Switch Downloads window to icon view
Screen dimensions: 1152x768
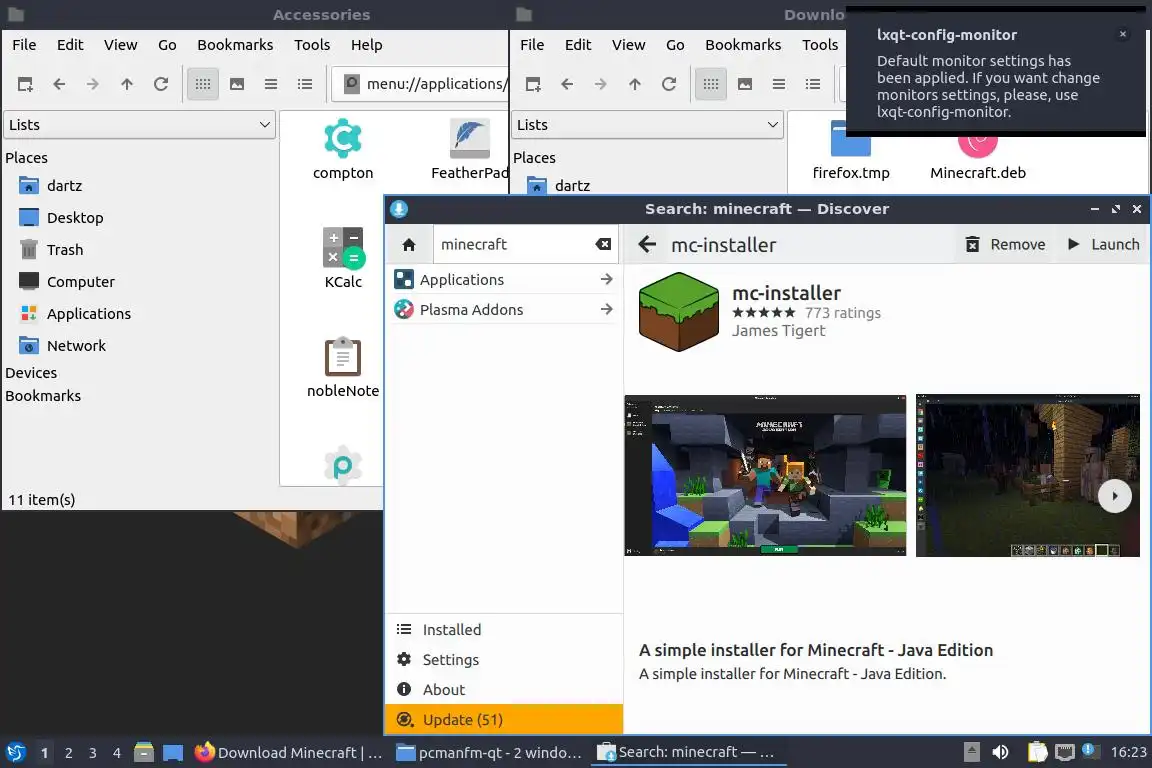(710, 84)
